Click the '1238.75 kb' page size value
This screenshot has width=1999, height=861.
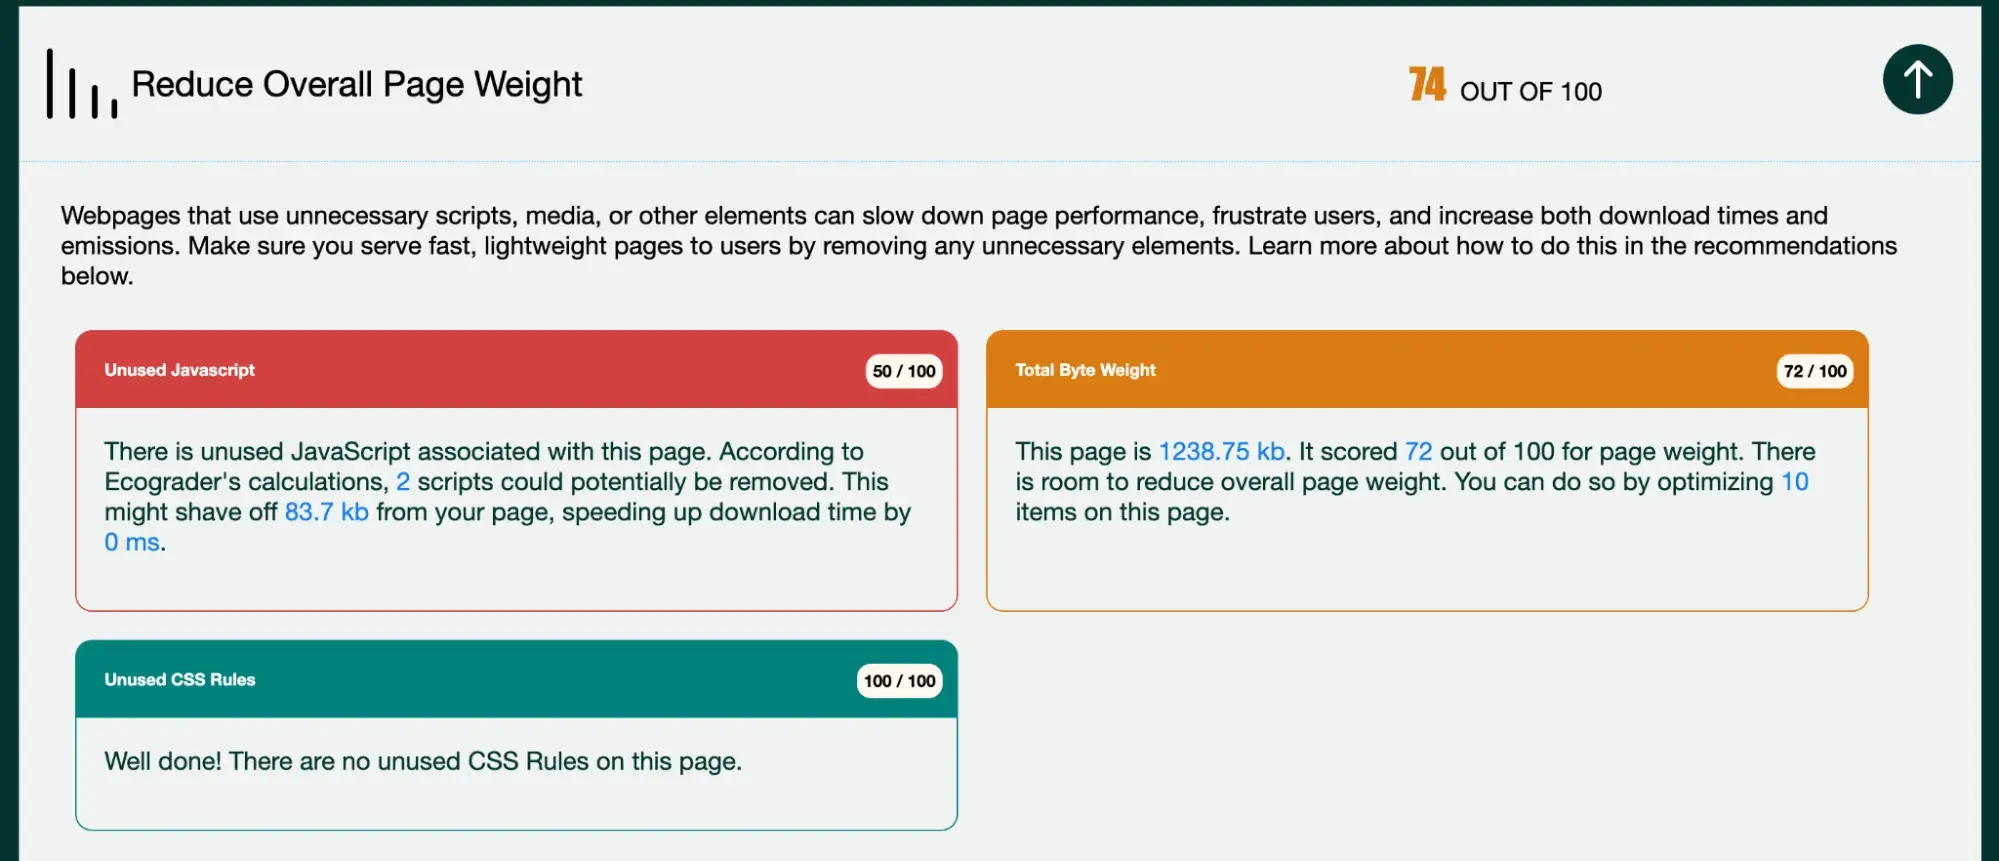pos(1221,452)
